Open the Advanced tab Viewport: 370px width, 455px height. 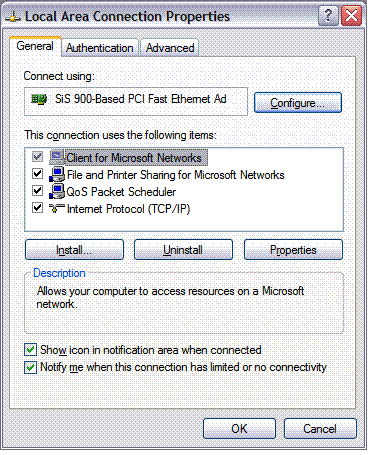(x=170, y=48)
